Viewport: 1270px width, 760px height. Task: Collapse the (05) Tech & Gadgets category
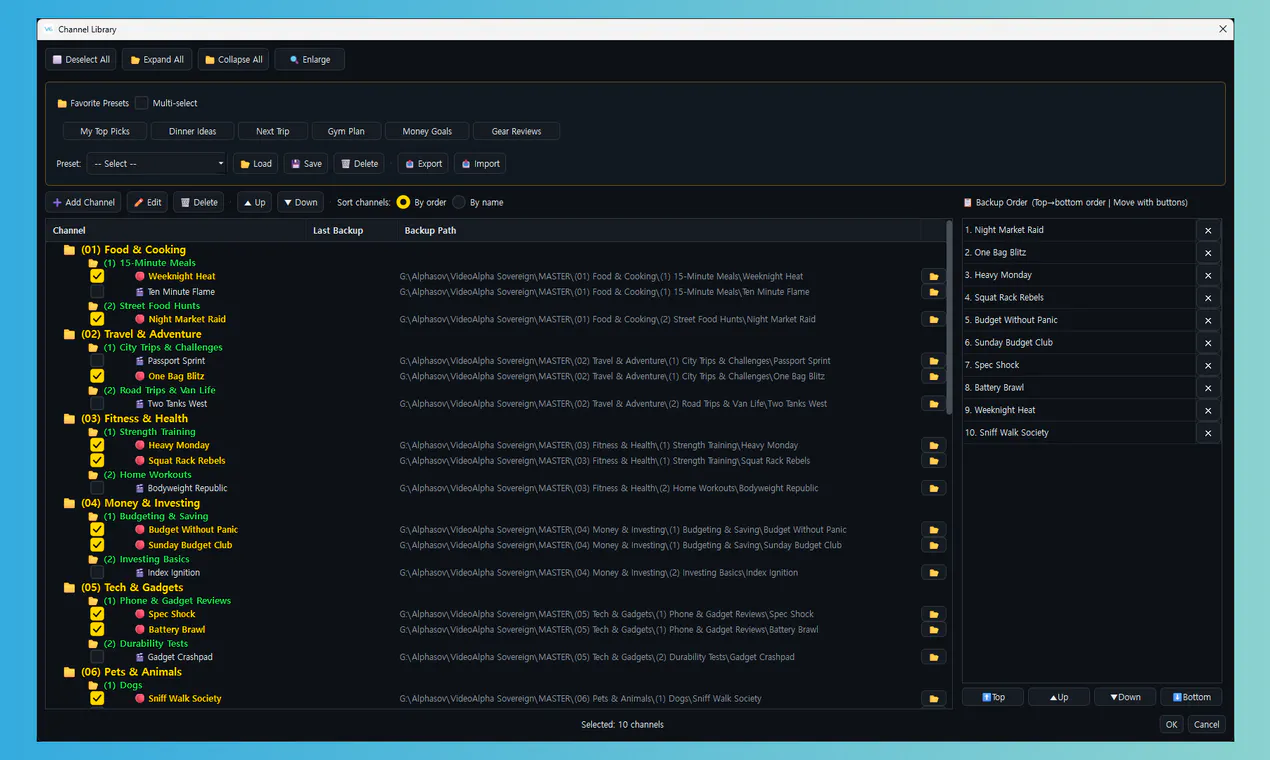pos(70,588)
